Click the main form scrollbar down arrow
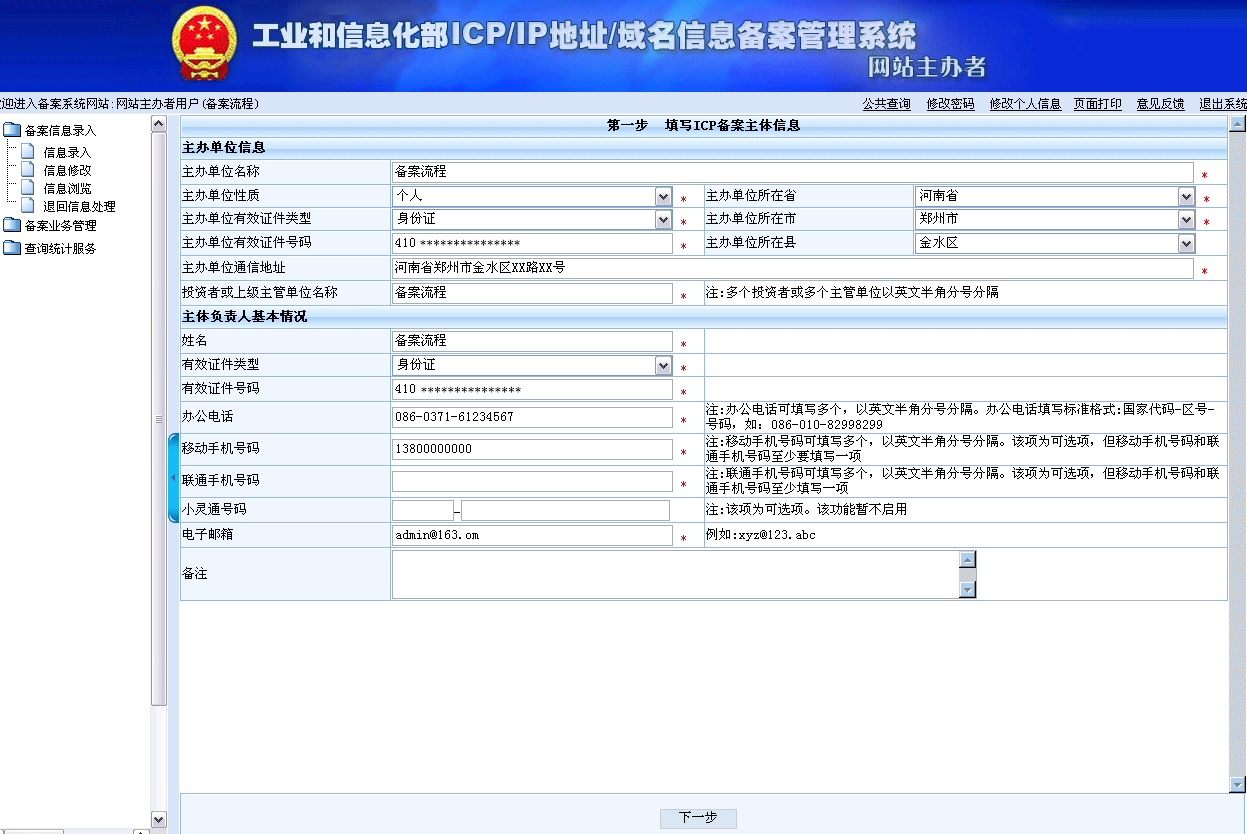Image resolution: width=1247 pixels, height=834 pixels. [1237, 785]
